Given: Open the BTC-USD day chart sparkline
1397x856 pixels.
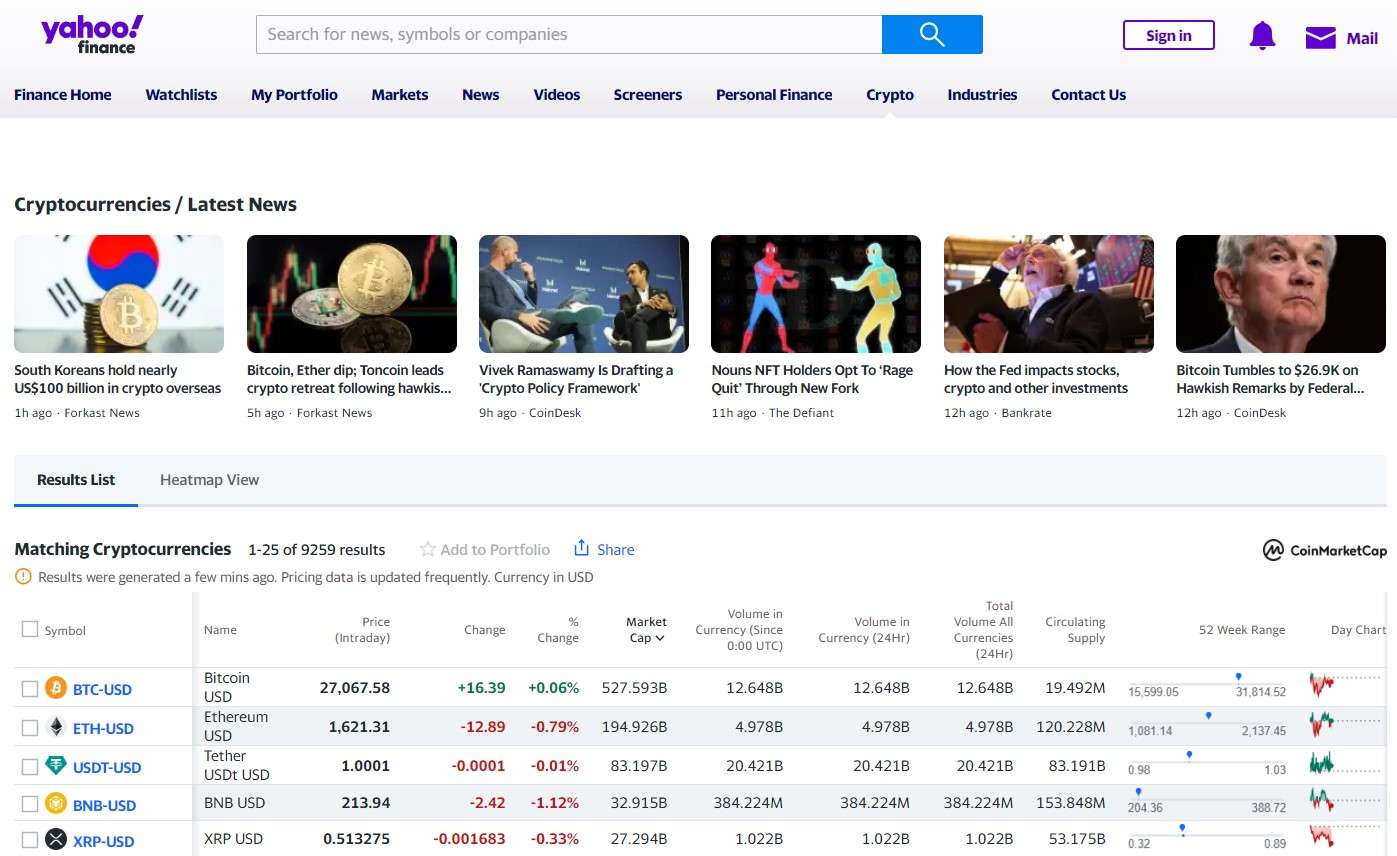Looking at the screenshot, I should point(1345,686).
